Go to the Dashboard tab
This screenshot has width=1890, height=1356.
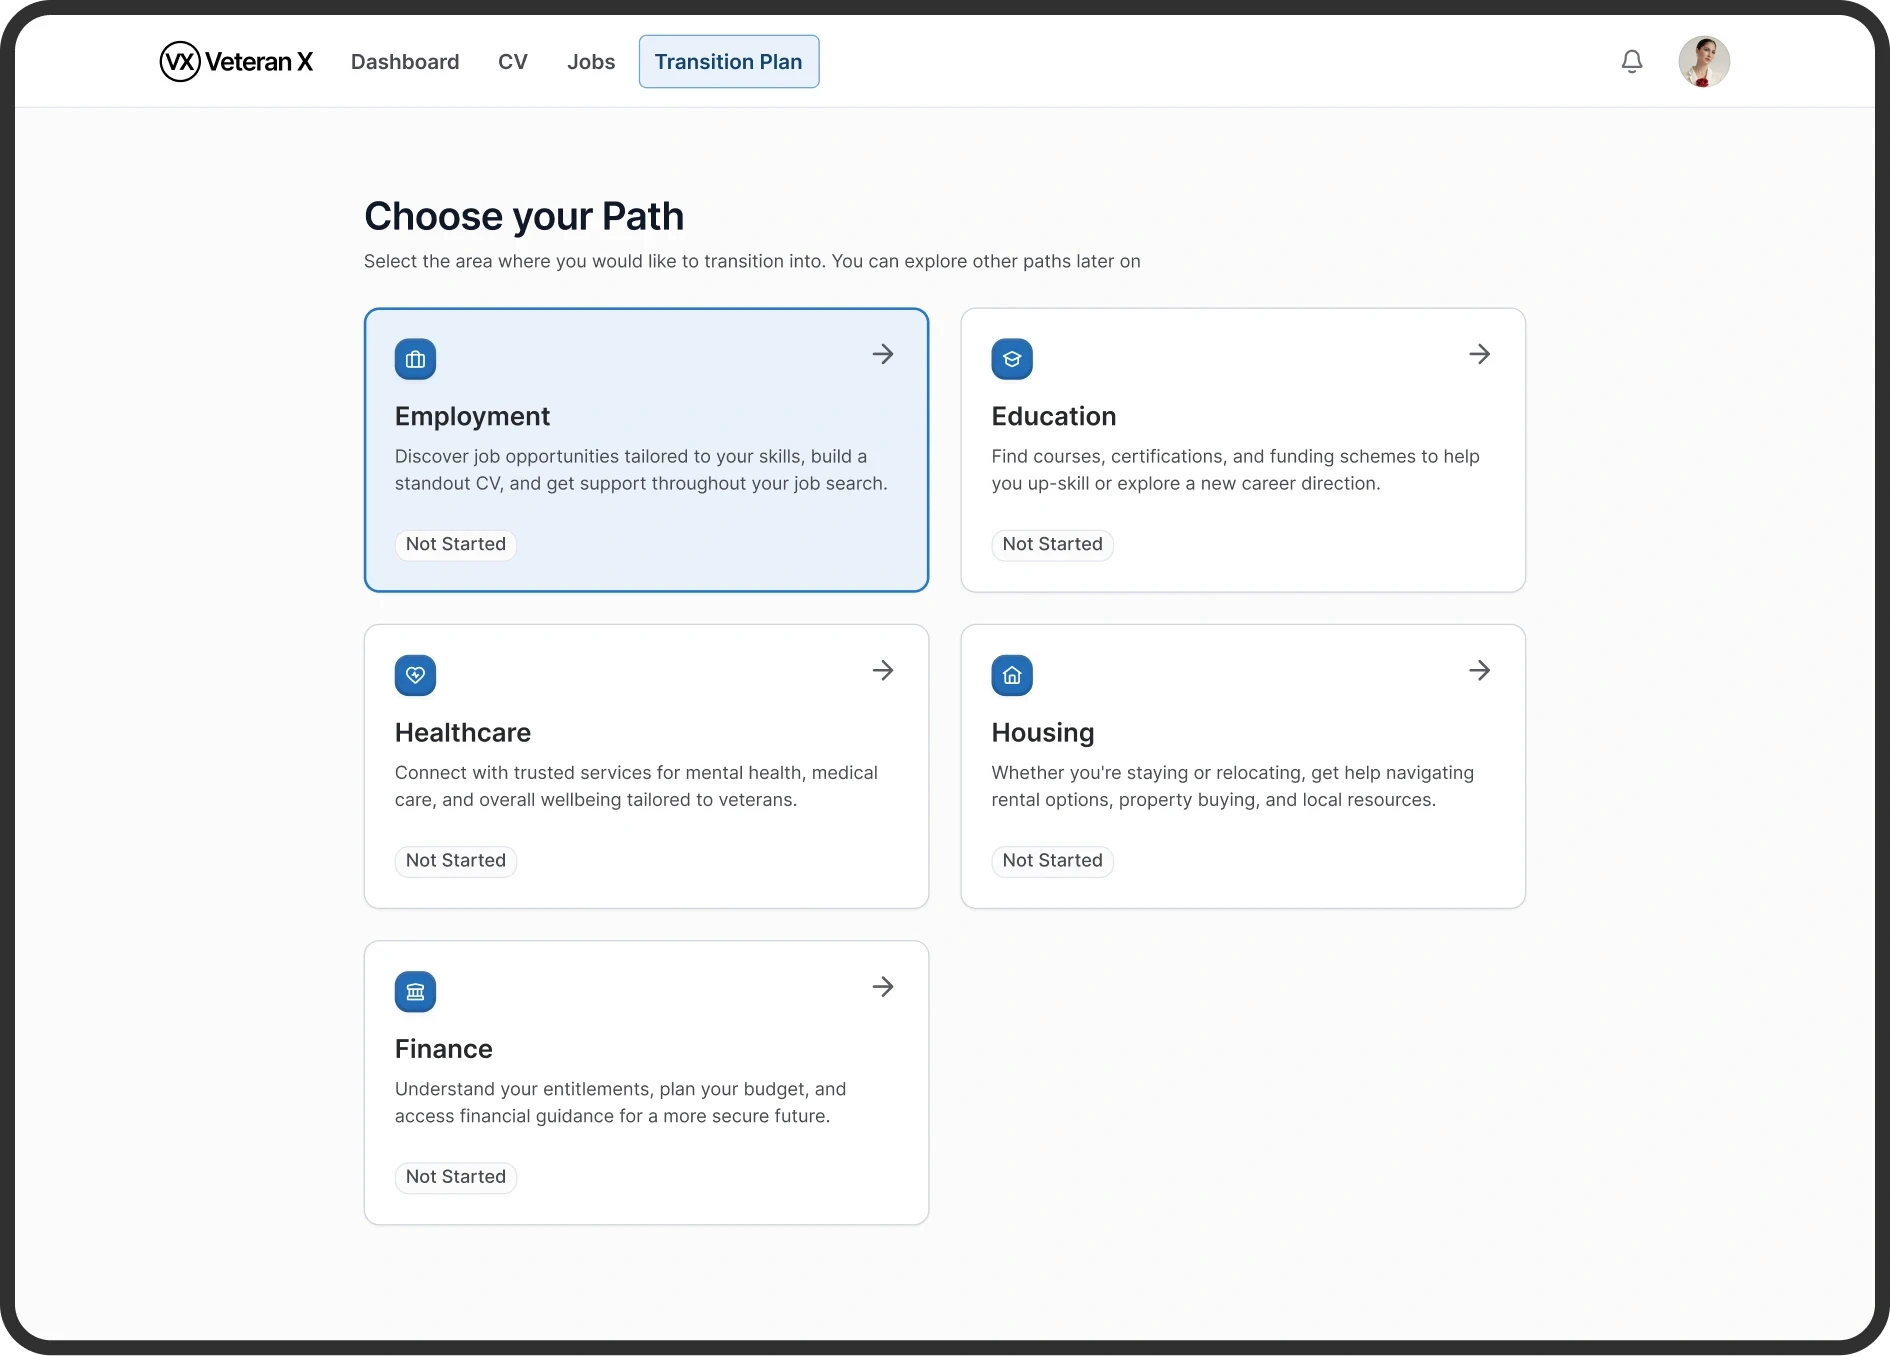tap(405, 62)
